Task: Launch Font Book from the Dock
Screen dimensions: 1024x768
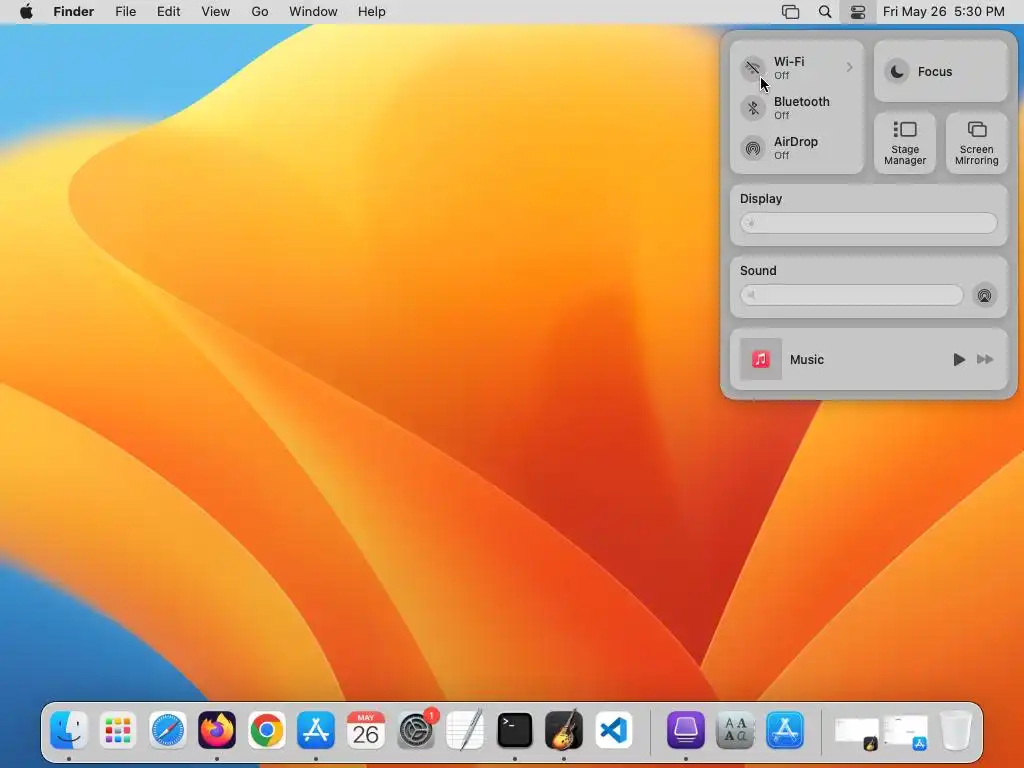Action: pyautogui.click(x=735, y=730)
